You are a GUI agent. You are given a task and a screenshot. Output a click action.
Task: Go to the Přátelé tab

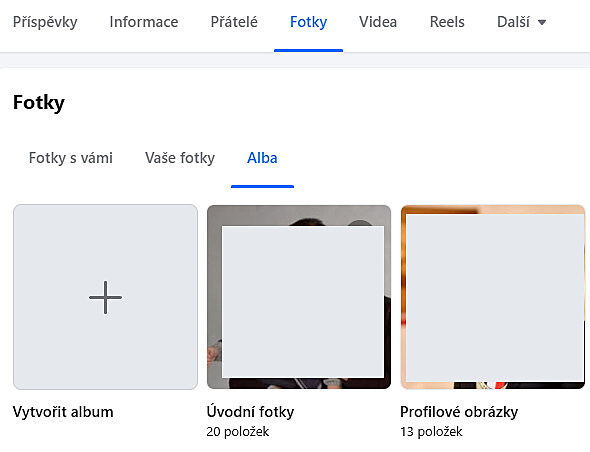pos(234,22)
